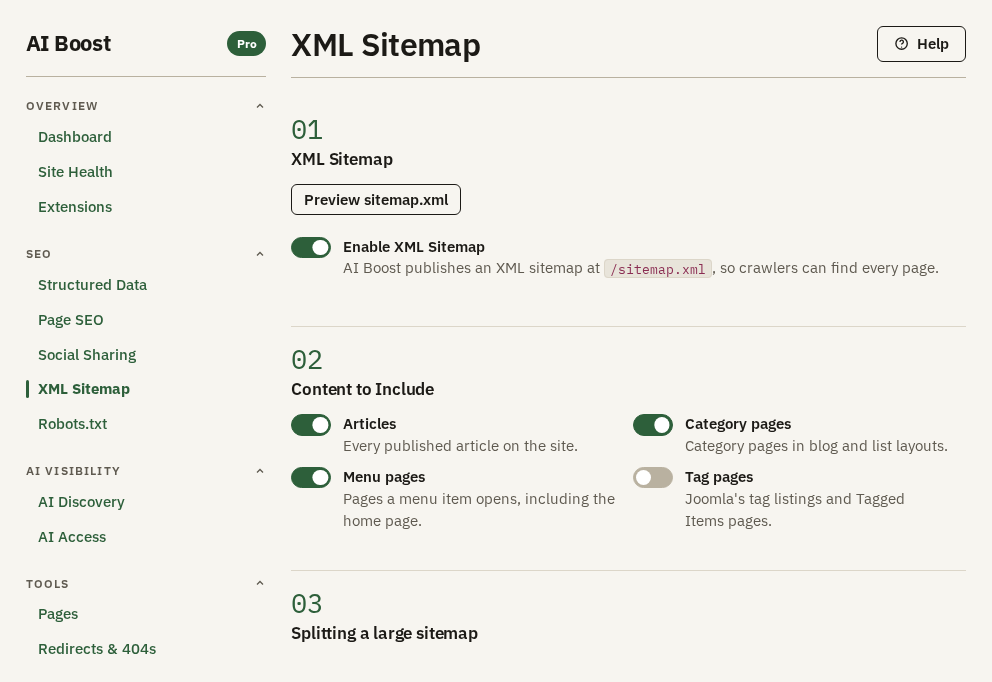
Task: Click the Enable XML Sitemap label
Action: click(x=414, y=247)
